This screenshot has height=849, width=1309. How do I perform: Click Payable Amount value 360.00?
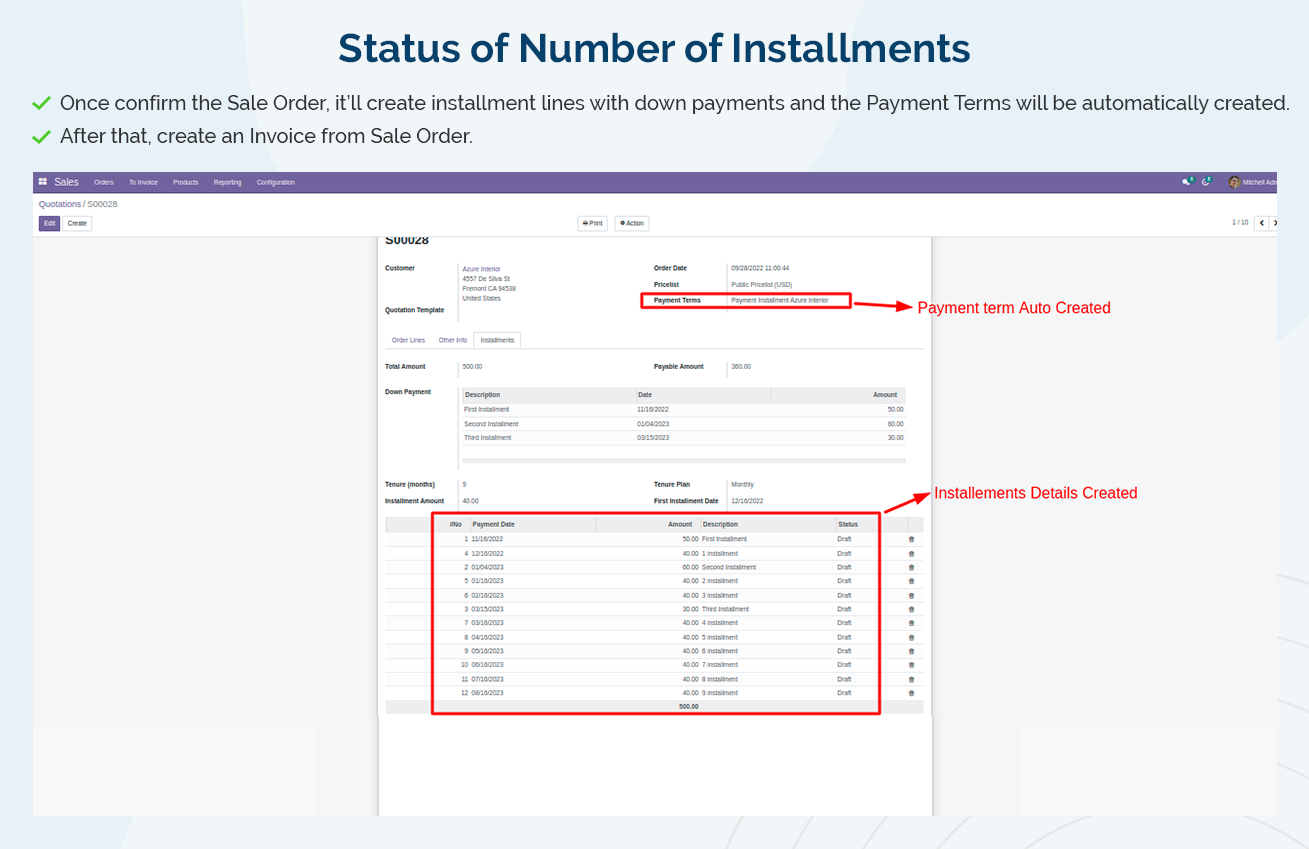741,367
